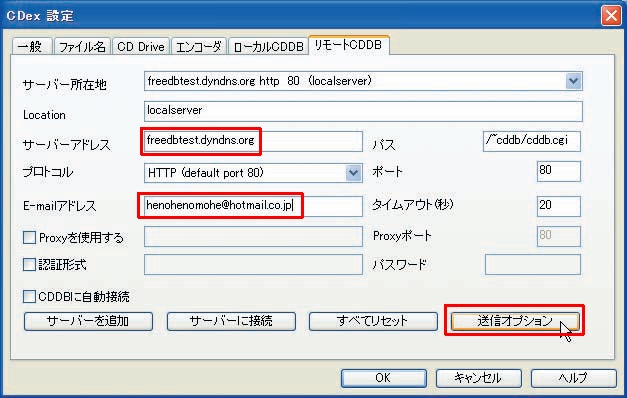Toggle the CDDBに自動接続 checkbox
The image size is (627, 398).
click(x=29, y=296)
